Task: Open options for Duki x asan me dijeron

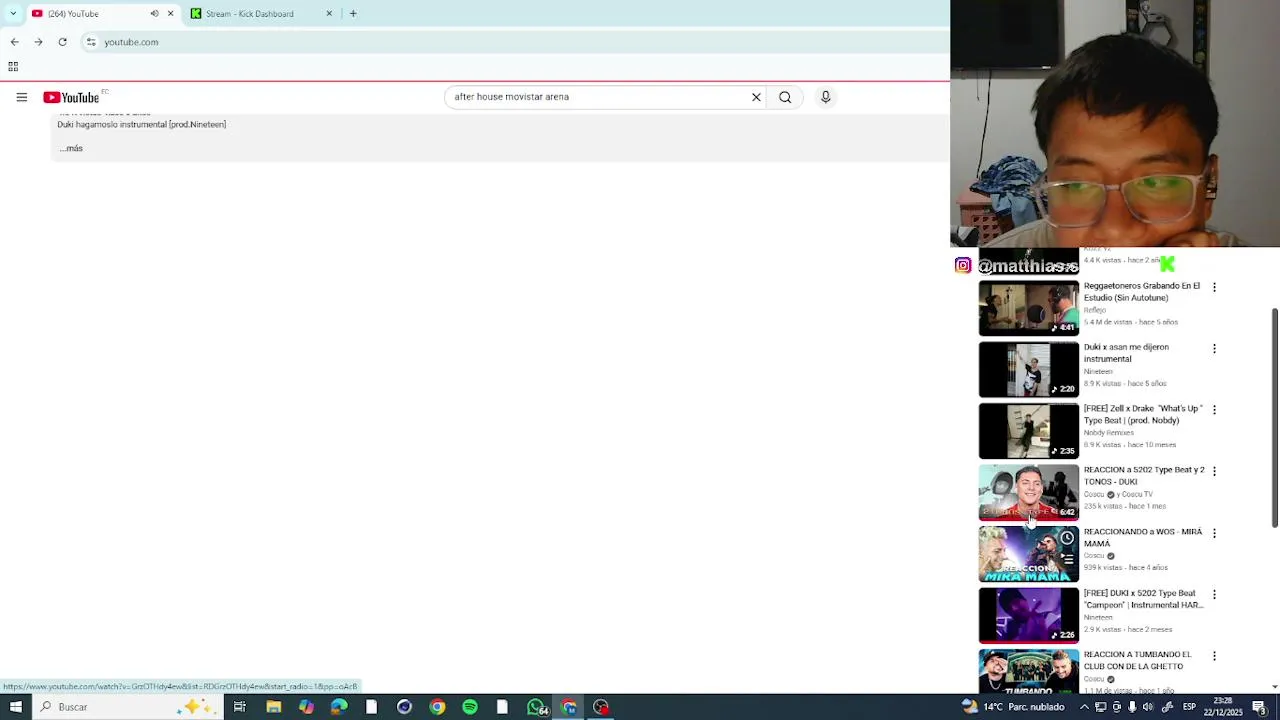Action: (x=1214, y=349)
